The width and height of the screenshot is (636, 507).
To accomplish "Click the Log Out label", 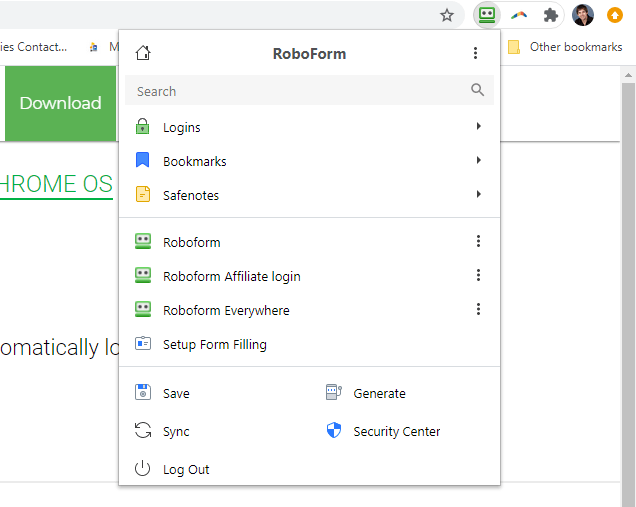I will 186,470.
